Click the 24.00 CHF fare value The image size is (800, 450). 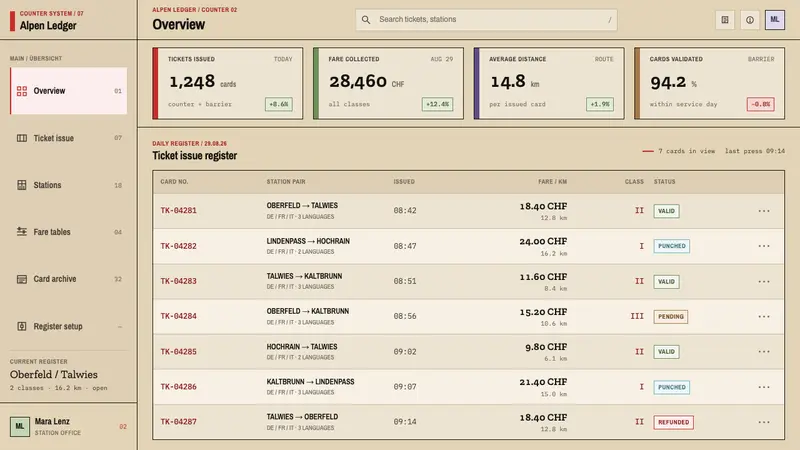(543, 241)
